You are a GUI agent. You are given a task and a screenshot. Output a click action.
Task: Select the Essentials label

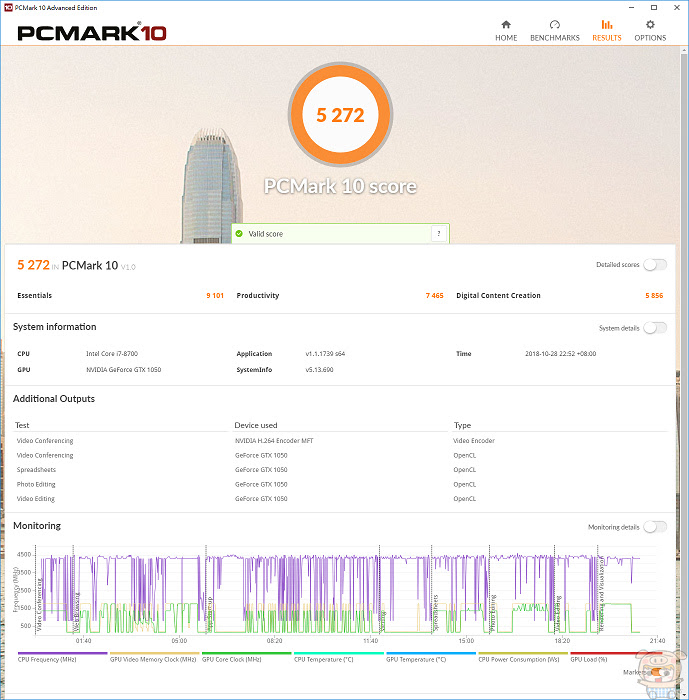[x=34, y=296]
